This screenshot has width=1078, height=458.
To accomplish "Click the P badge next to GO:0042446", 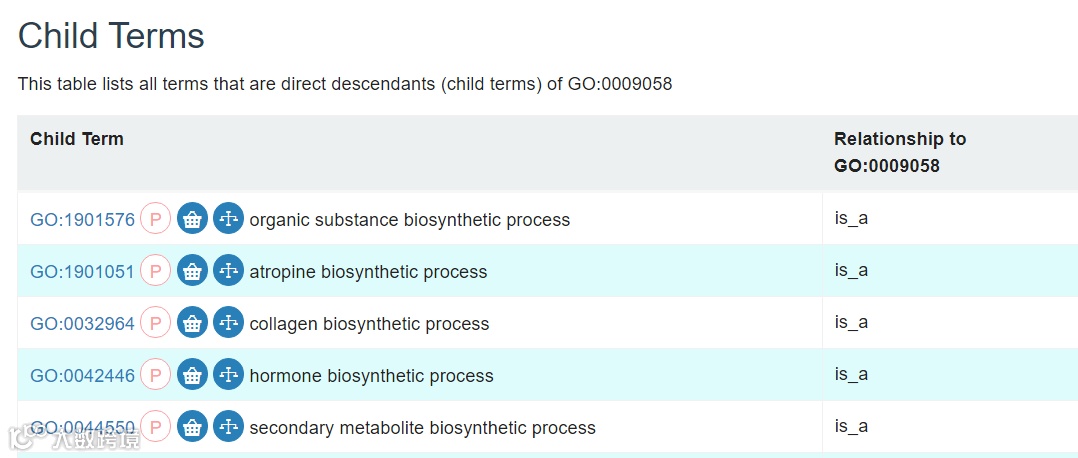I will pos(155,375).
